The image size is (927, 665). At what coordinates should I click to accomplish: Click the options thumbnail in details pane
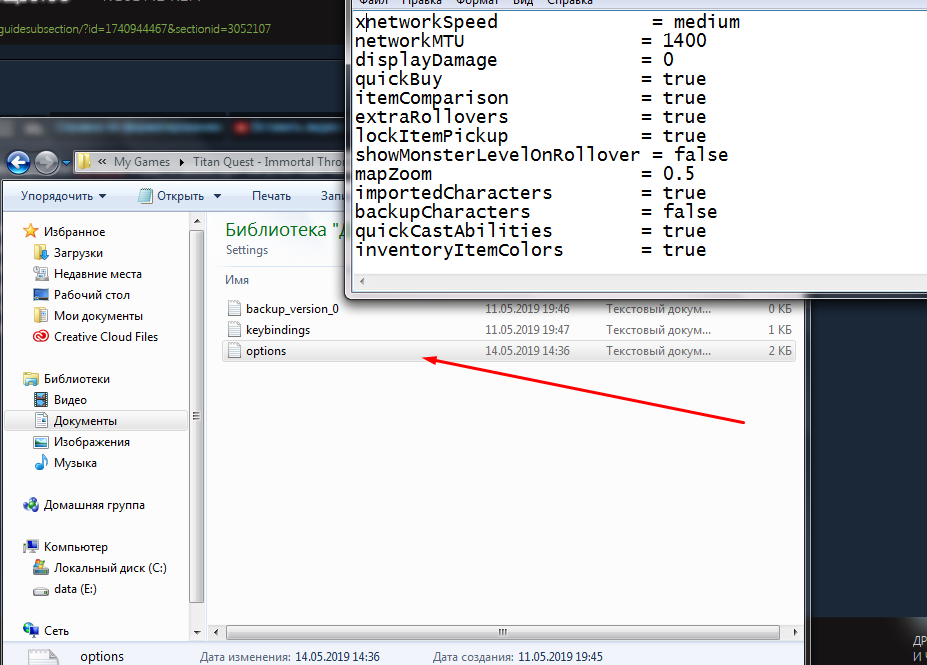[43, 657]
